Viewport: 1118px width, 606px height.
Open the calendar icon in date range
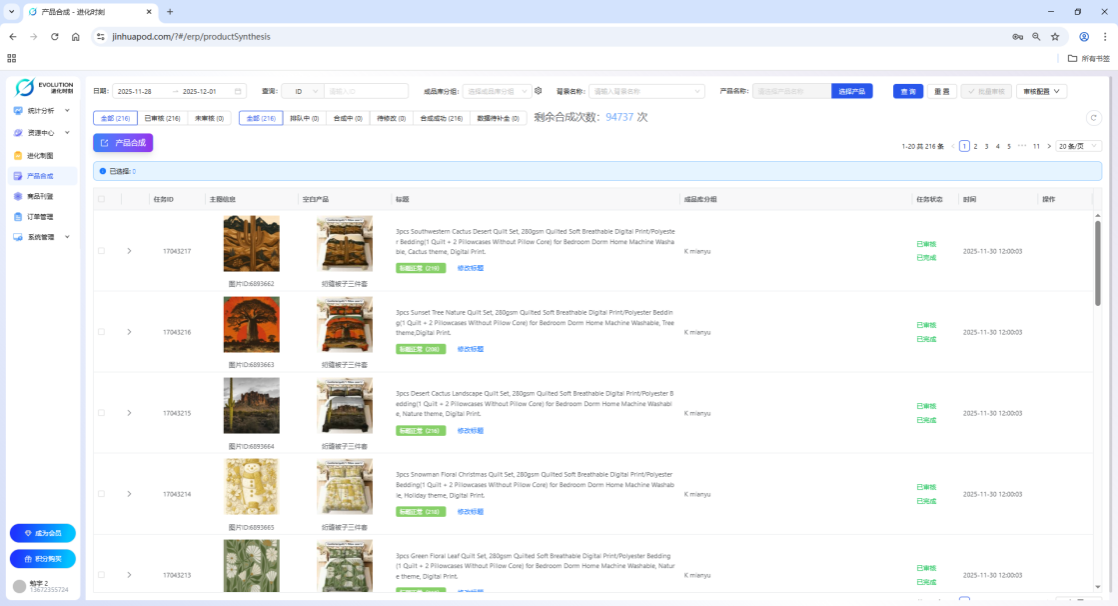point(238,91)
